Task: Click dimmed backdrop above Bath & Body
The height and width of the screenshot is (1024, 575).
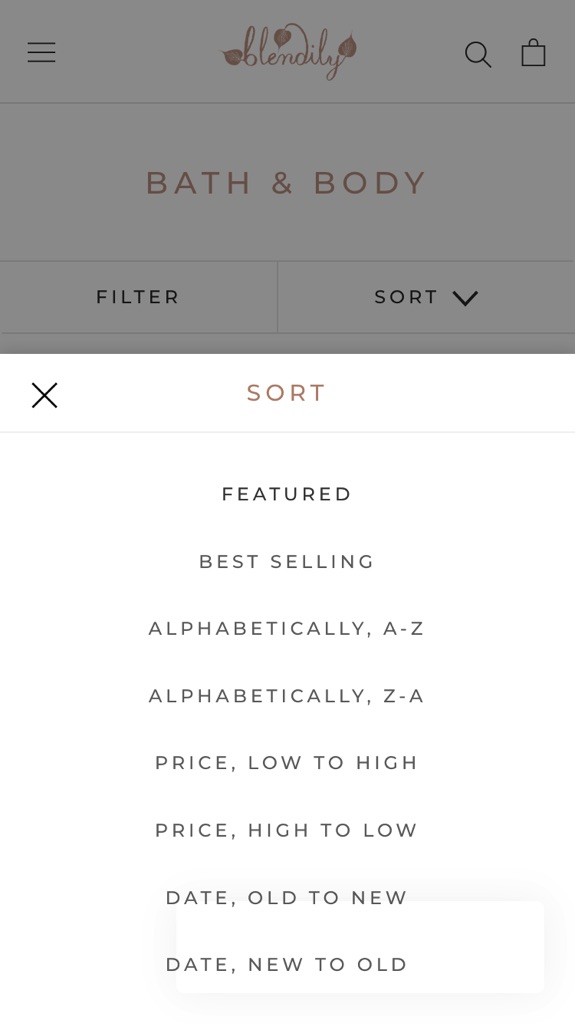Action: pos(288,131)
